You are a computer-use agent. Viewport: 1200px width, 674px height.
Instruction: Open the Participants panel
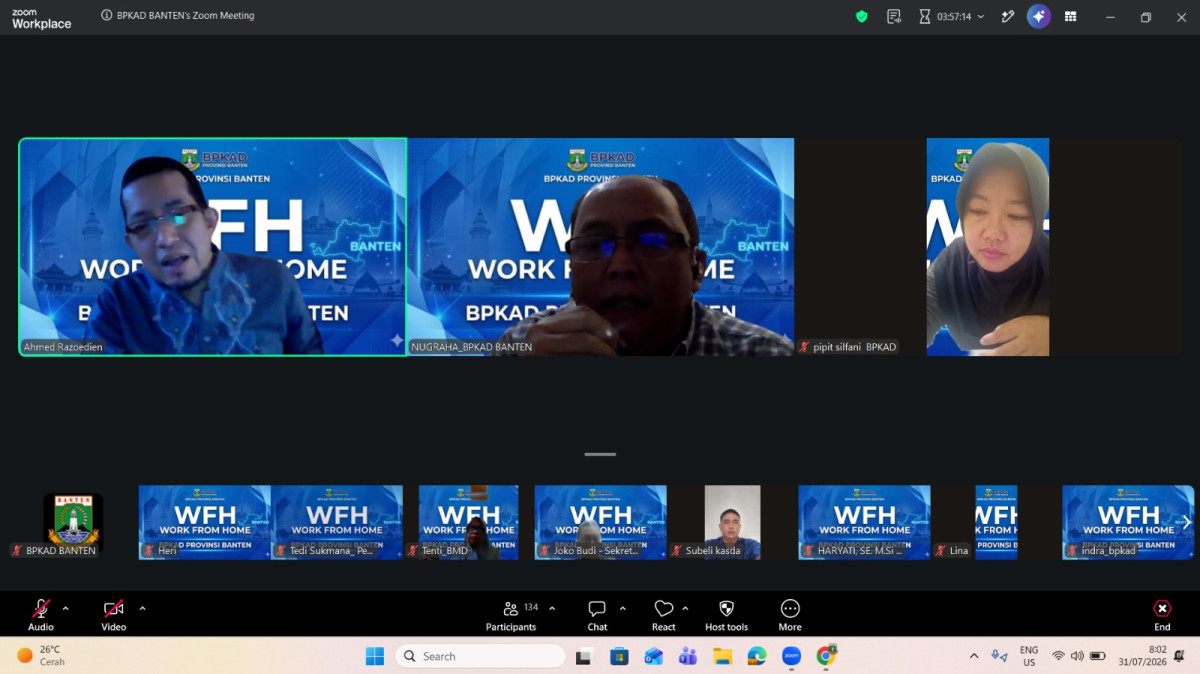coord(511,614)
